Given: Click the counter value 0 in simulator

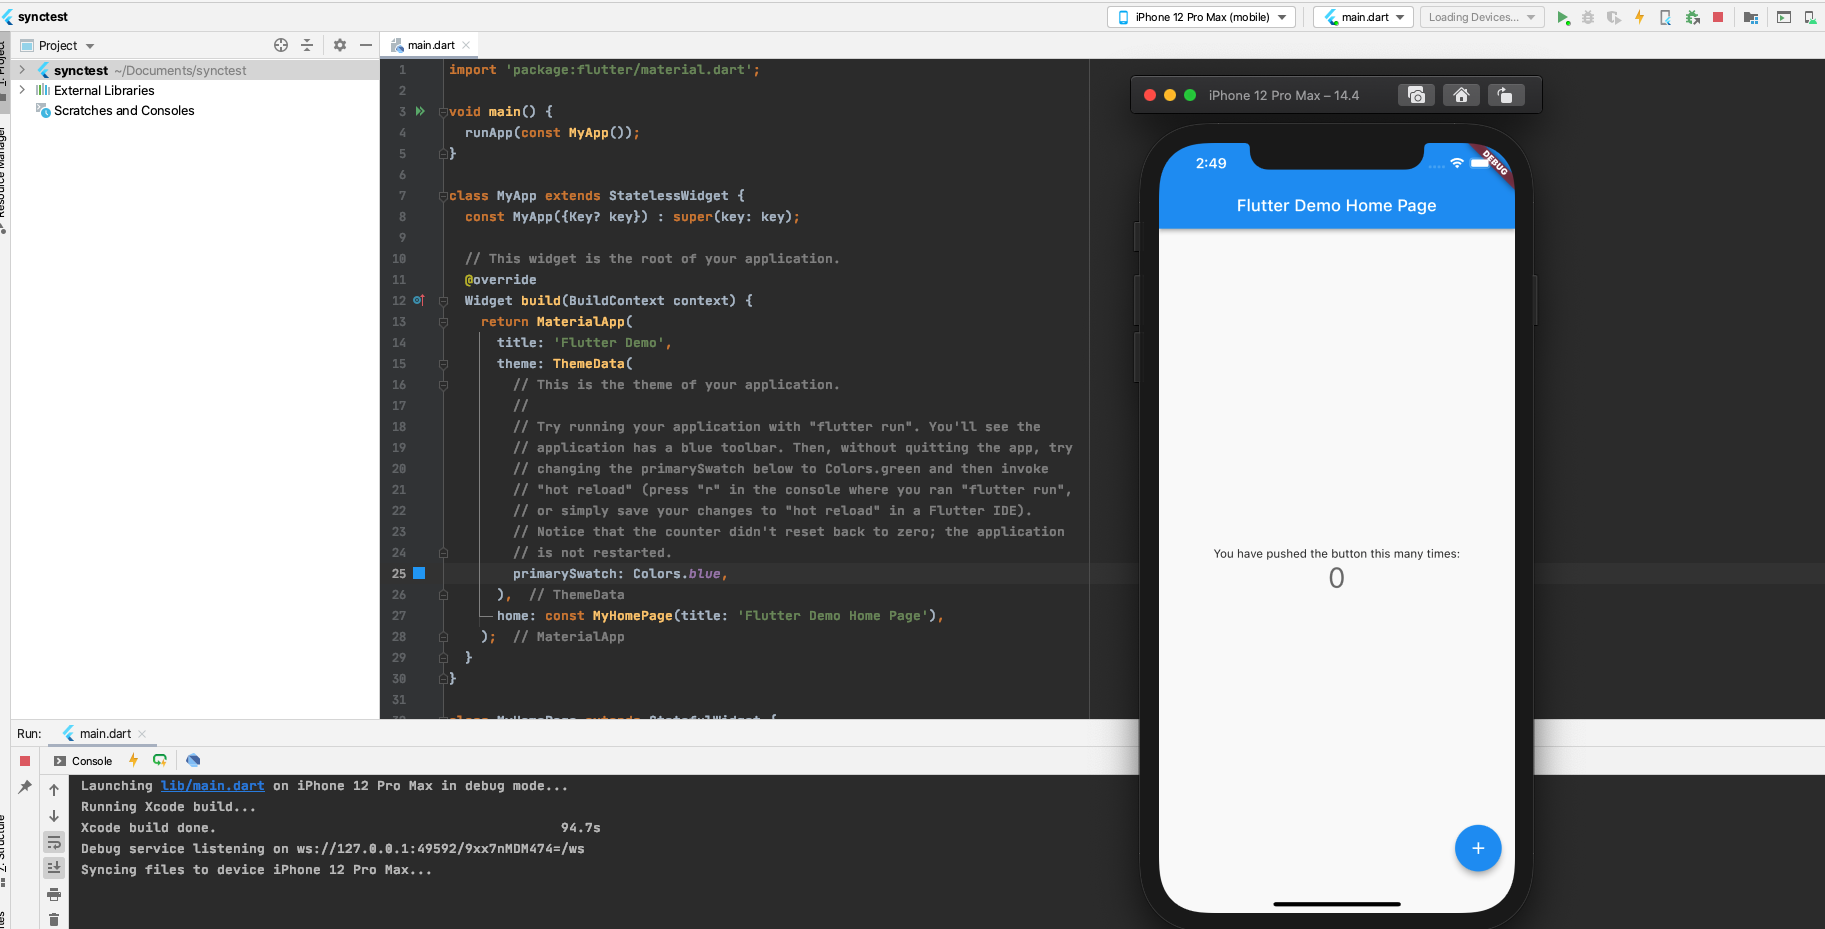Looking at the screenshot, I should [x=1336, y=578].
